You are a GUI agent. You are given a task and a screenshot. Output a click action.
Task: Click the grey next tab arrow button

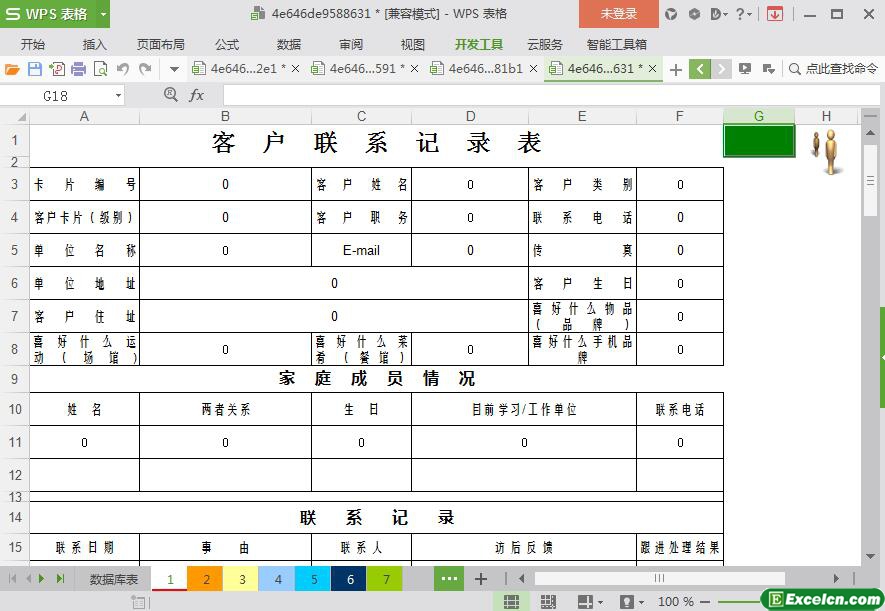click(x=721, y=69)
